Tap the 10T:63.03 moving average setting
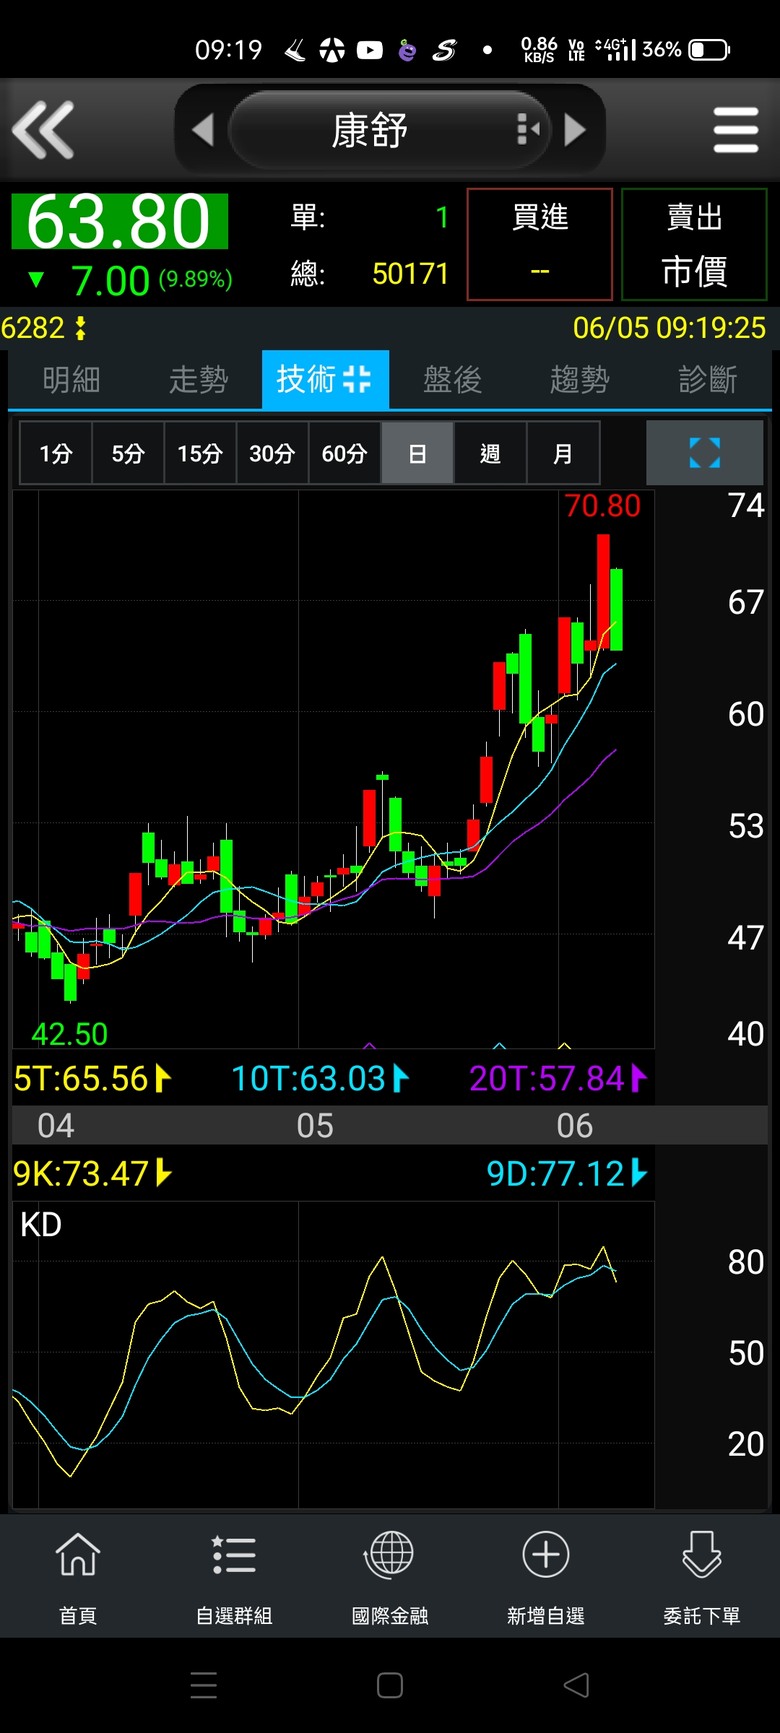 [x=320, y=1079]
